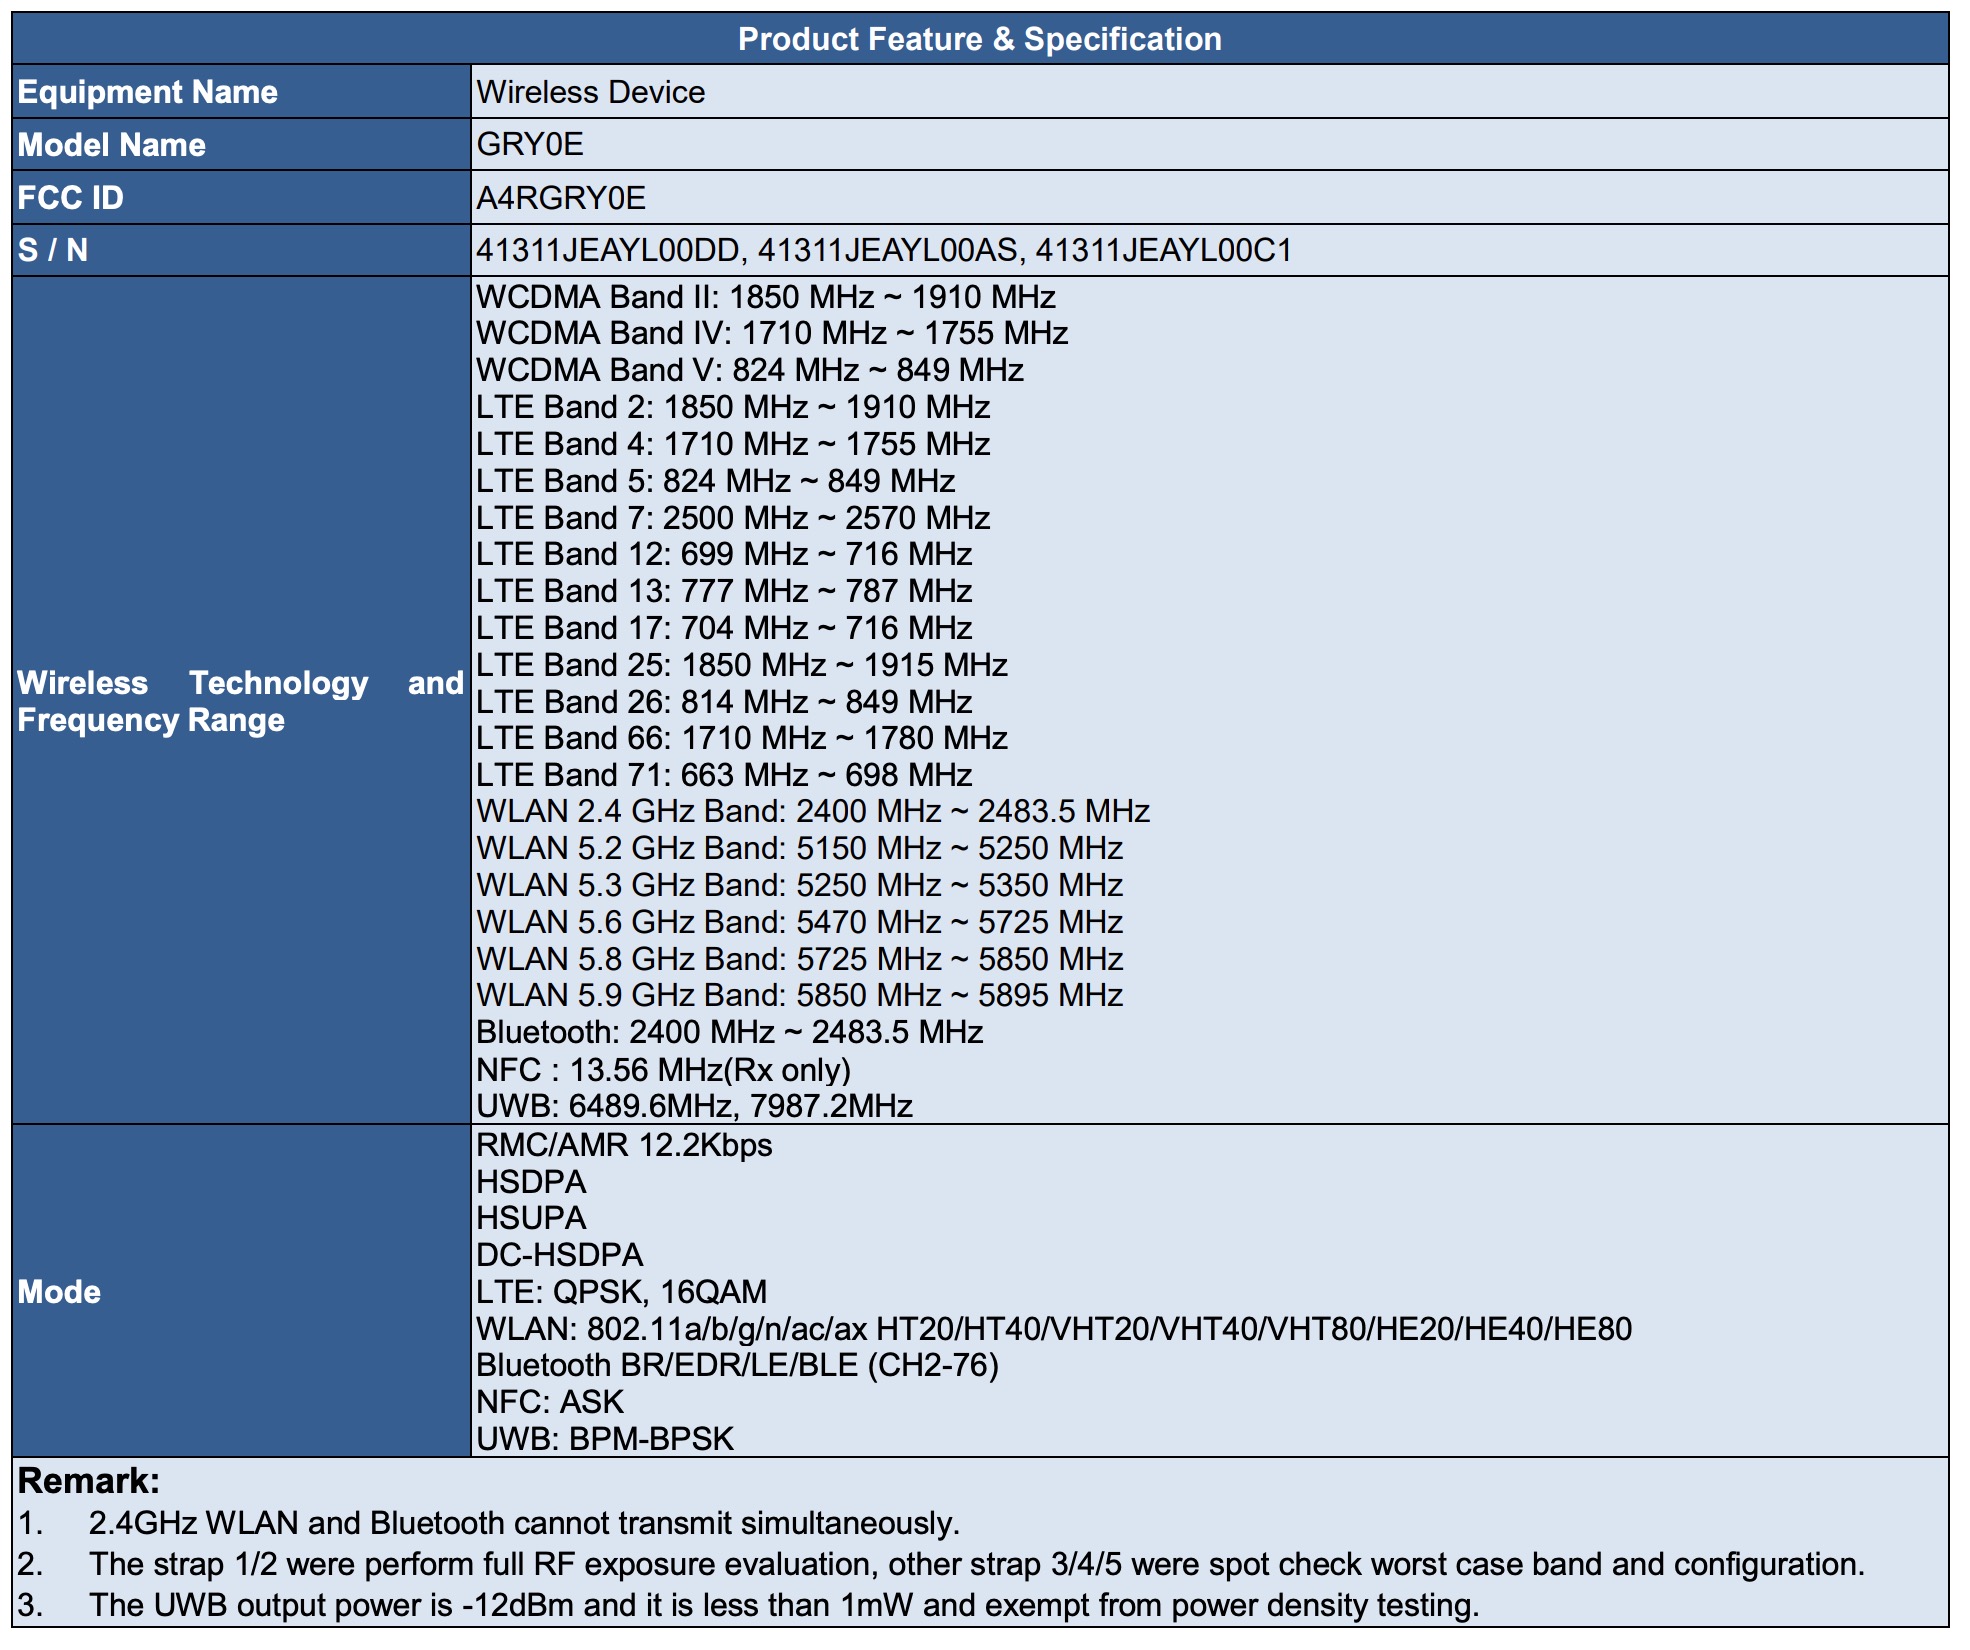Click the WCDMA Band II frequency line
Screen dimensions: 1970x1650
[766, 297]
